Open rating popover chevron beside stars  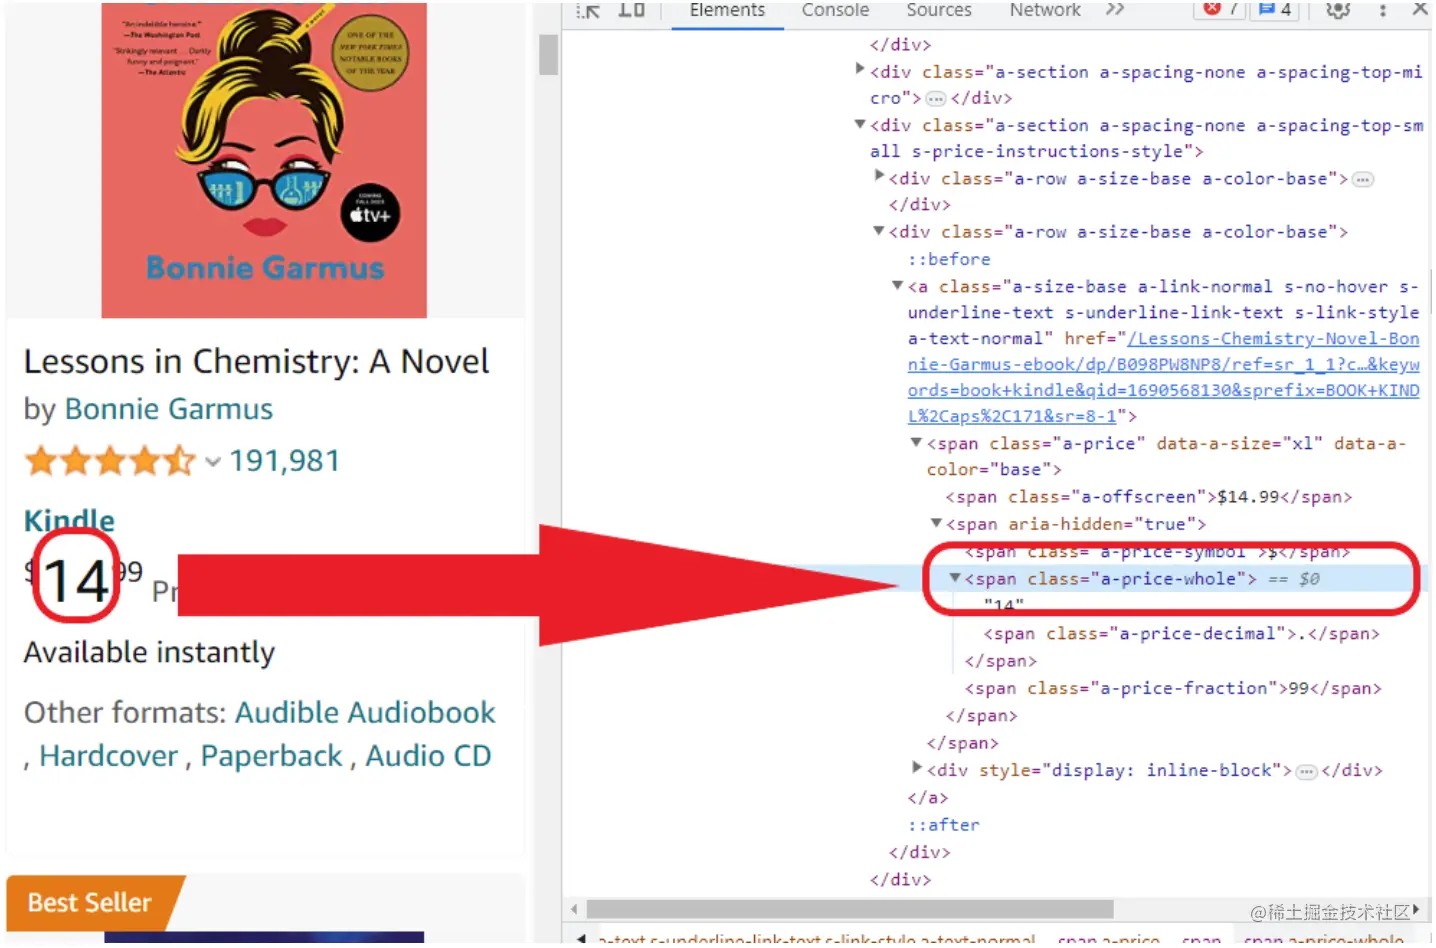click(212, 462)
